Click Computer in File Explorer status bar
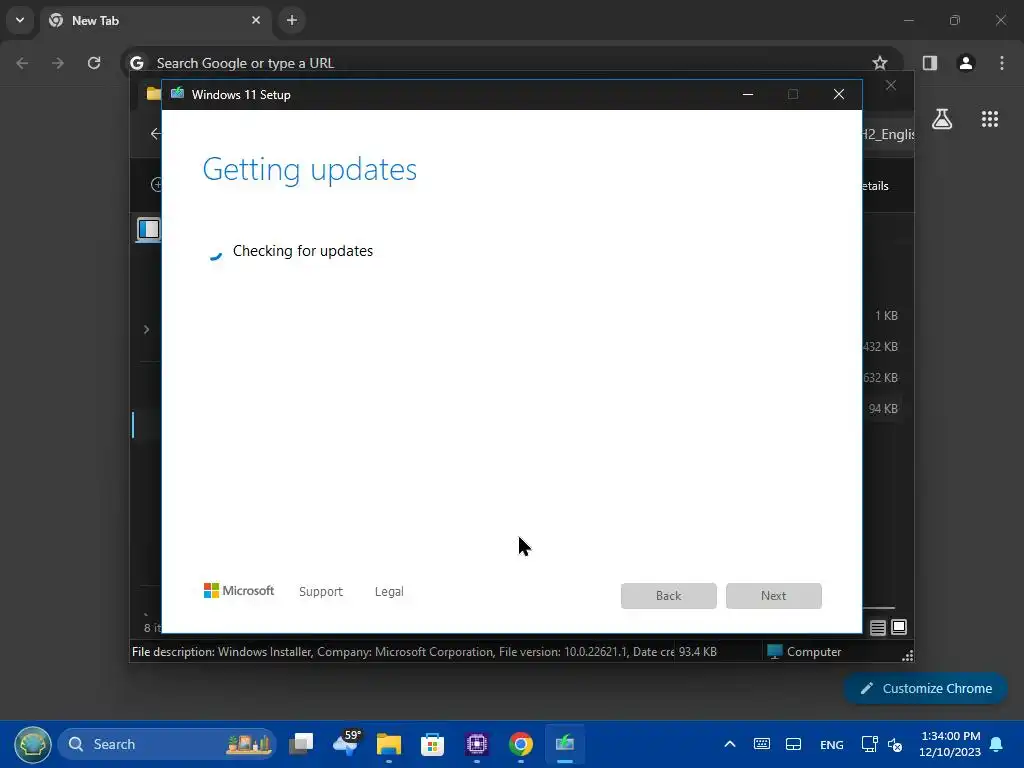1024x768 pixels. pyautogui.click(x=804, y=652)
